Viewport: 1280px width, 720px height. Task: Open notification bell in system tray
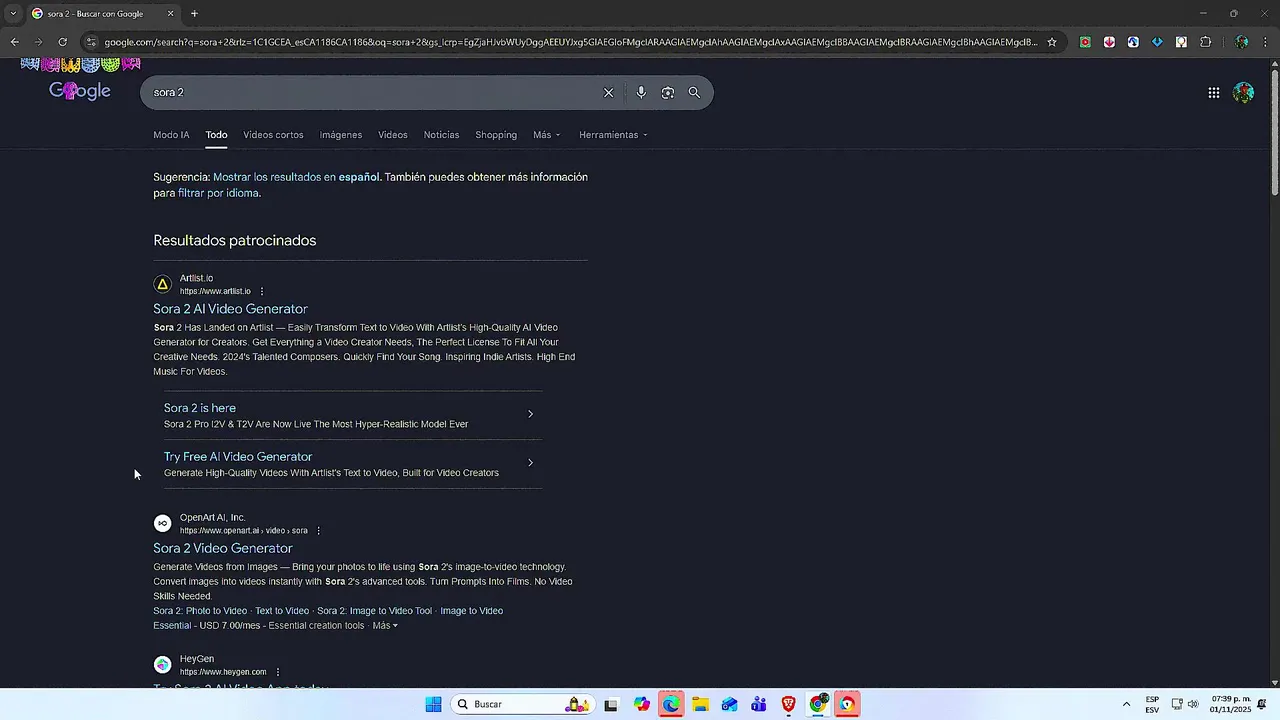1261,704
